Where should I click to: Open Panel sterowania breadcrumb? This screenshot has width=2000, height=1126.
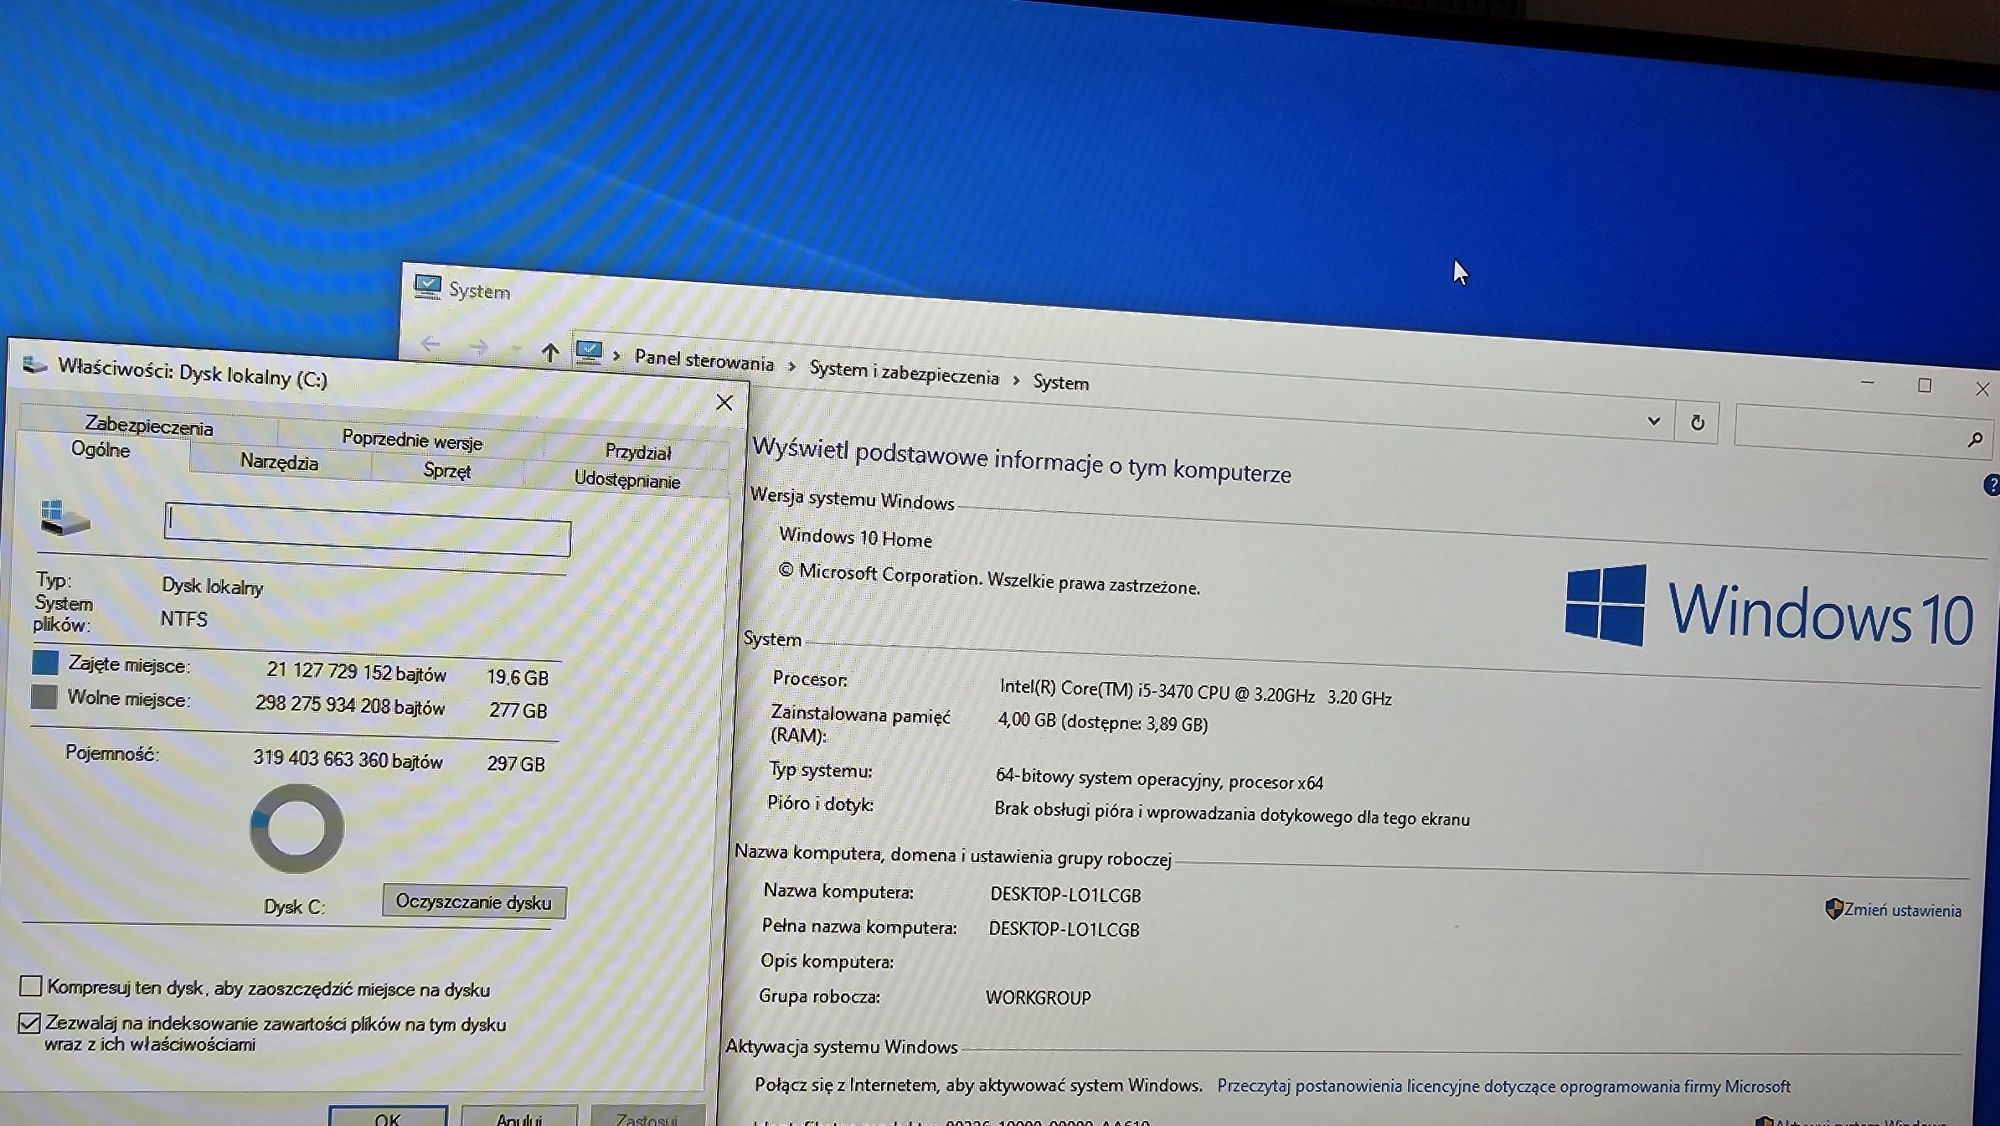click(x=704, y=361)
